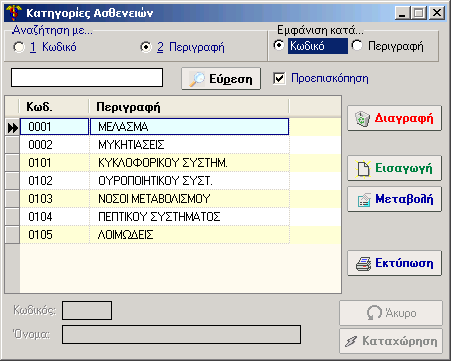Select the ΟΥΡΟΠΟΙΗΤΙΚΟΥ ΣΥΣΤ. row
The image size is (451, 361).
click(189, 181)
